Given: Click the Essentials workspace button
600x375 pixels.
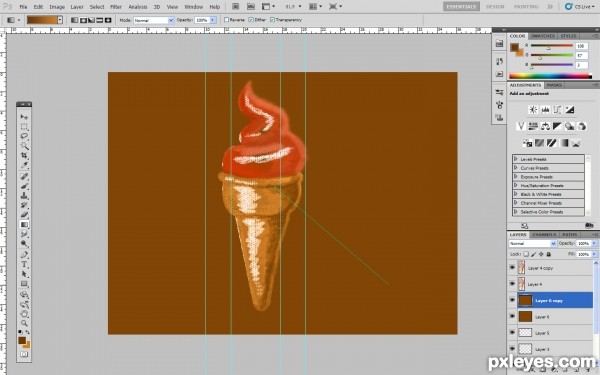Looking at the screenshot, I should pyautogui.click(x=461, y=7).
